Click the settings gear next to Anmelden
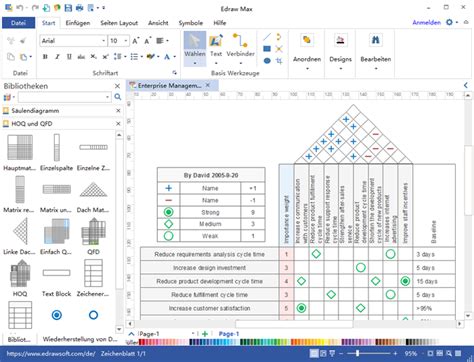This screenshot has width=474, height=362. (449, 22)
